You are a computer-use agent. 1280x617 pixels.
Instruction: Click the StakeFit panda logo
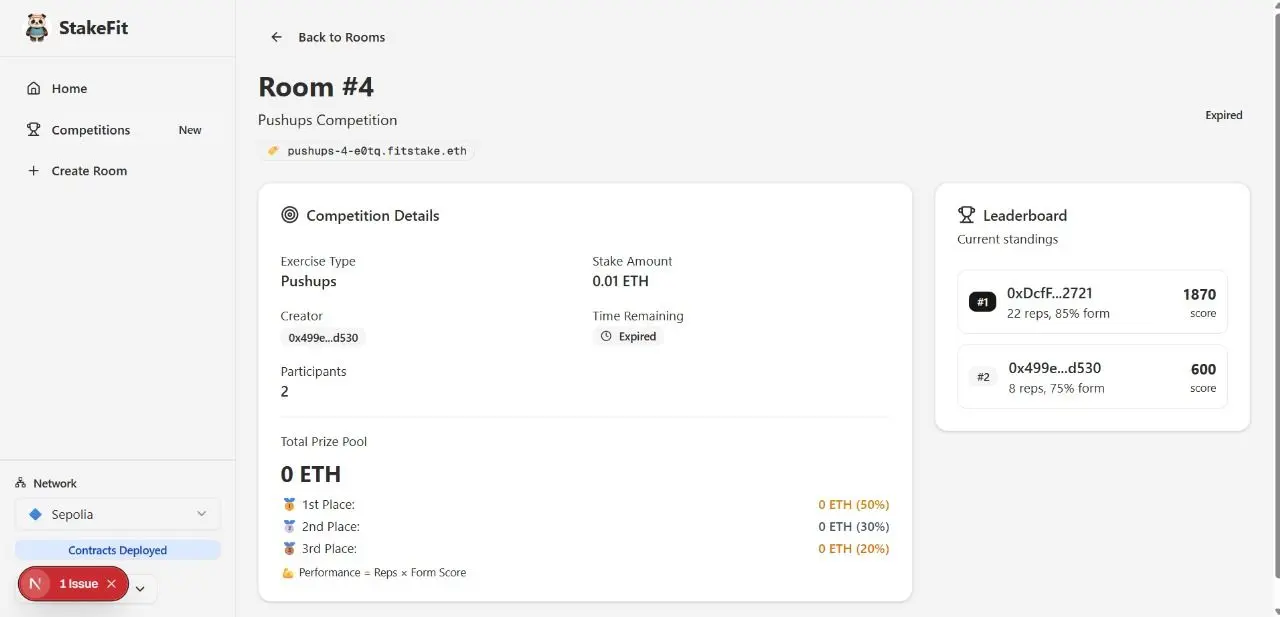[36, 28]
